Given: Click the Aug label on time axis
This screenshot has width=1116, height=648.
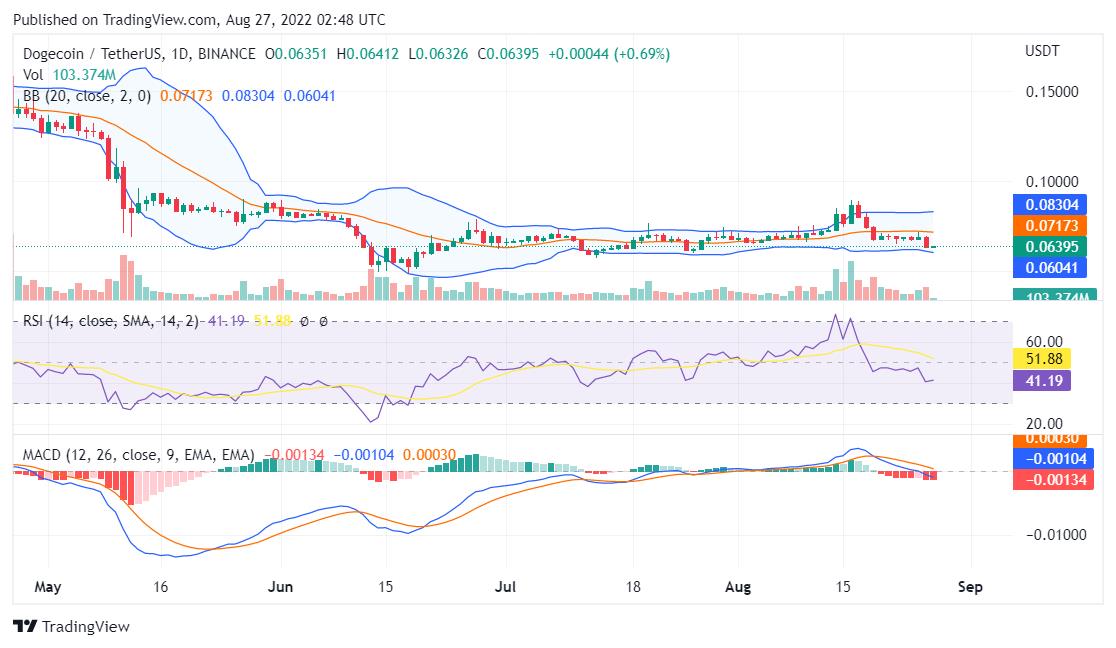Looking at the screenshot, I should click(x=738, y=587).
